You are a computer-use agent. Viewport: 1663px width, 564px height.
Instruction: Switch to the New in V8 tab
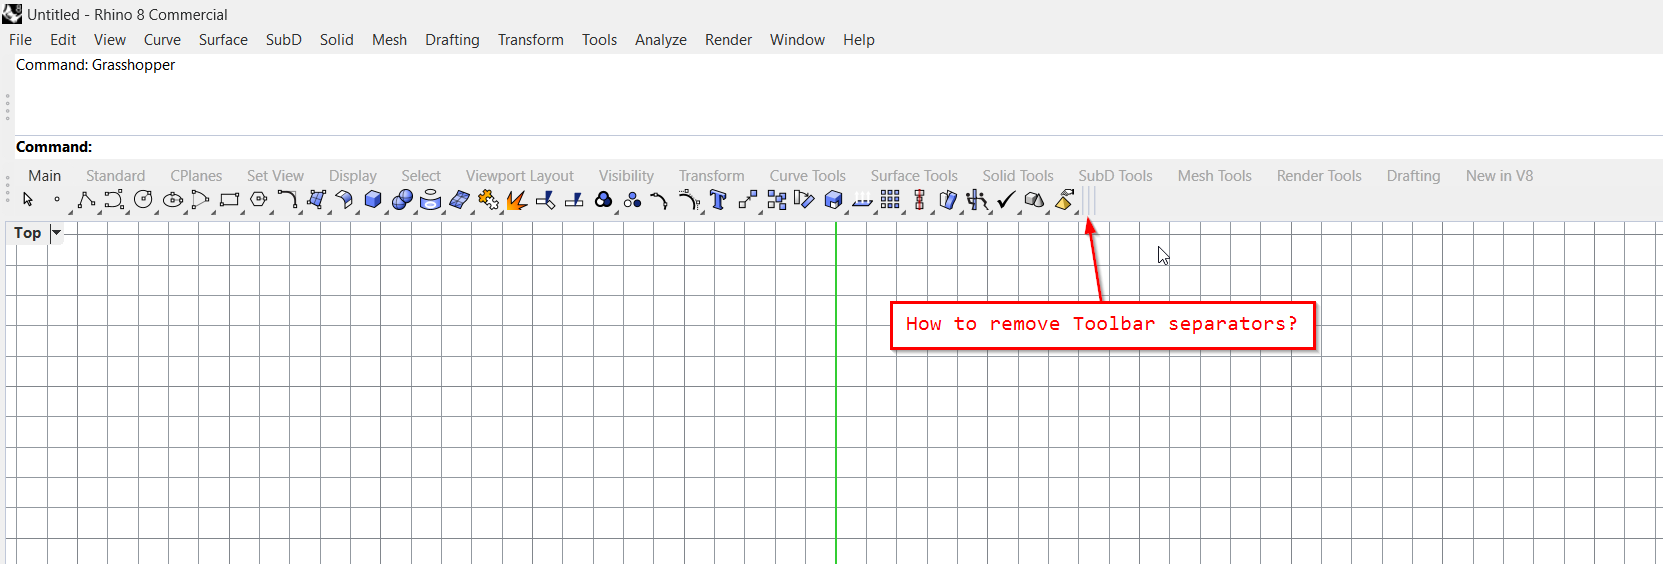(x=1499, y=176)
